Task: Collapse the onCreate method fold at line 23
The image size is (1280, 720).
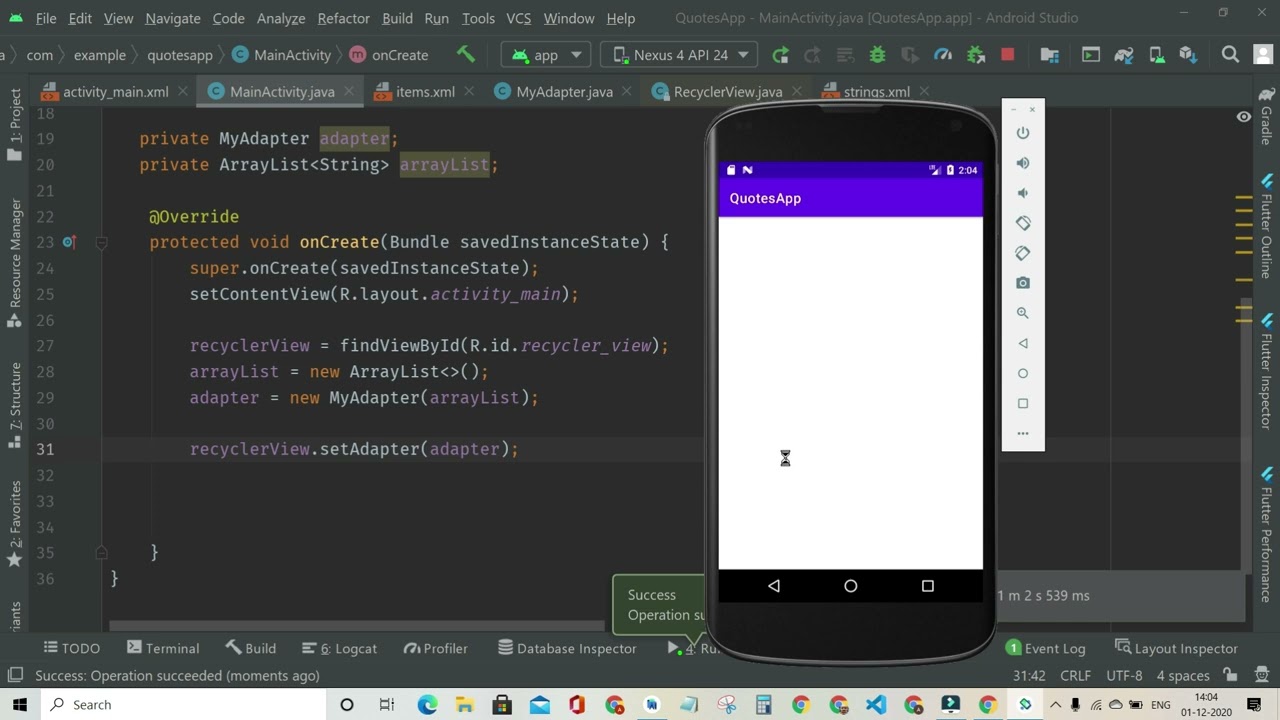Action: coord(101,242)
